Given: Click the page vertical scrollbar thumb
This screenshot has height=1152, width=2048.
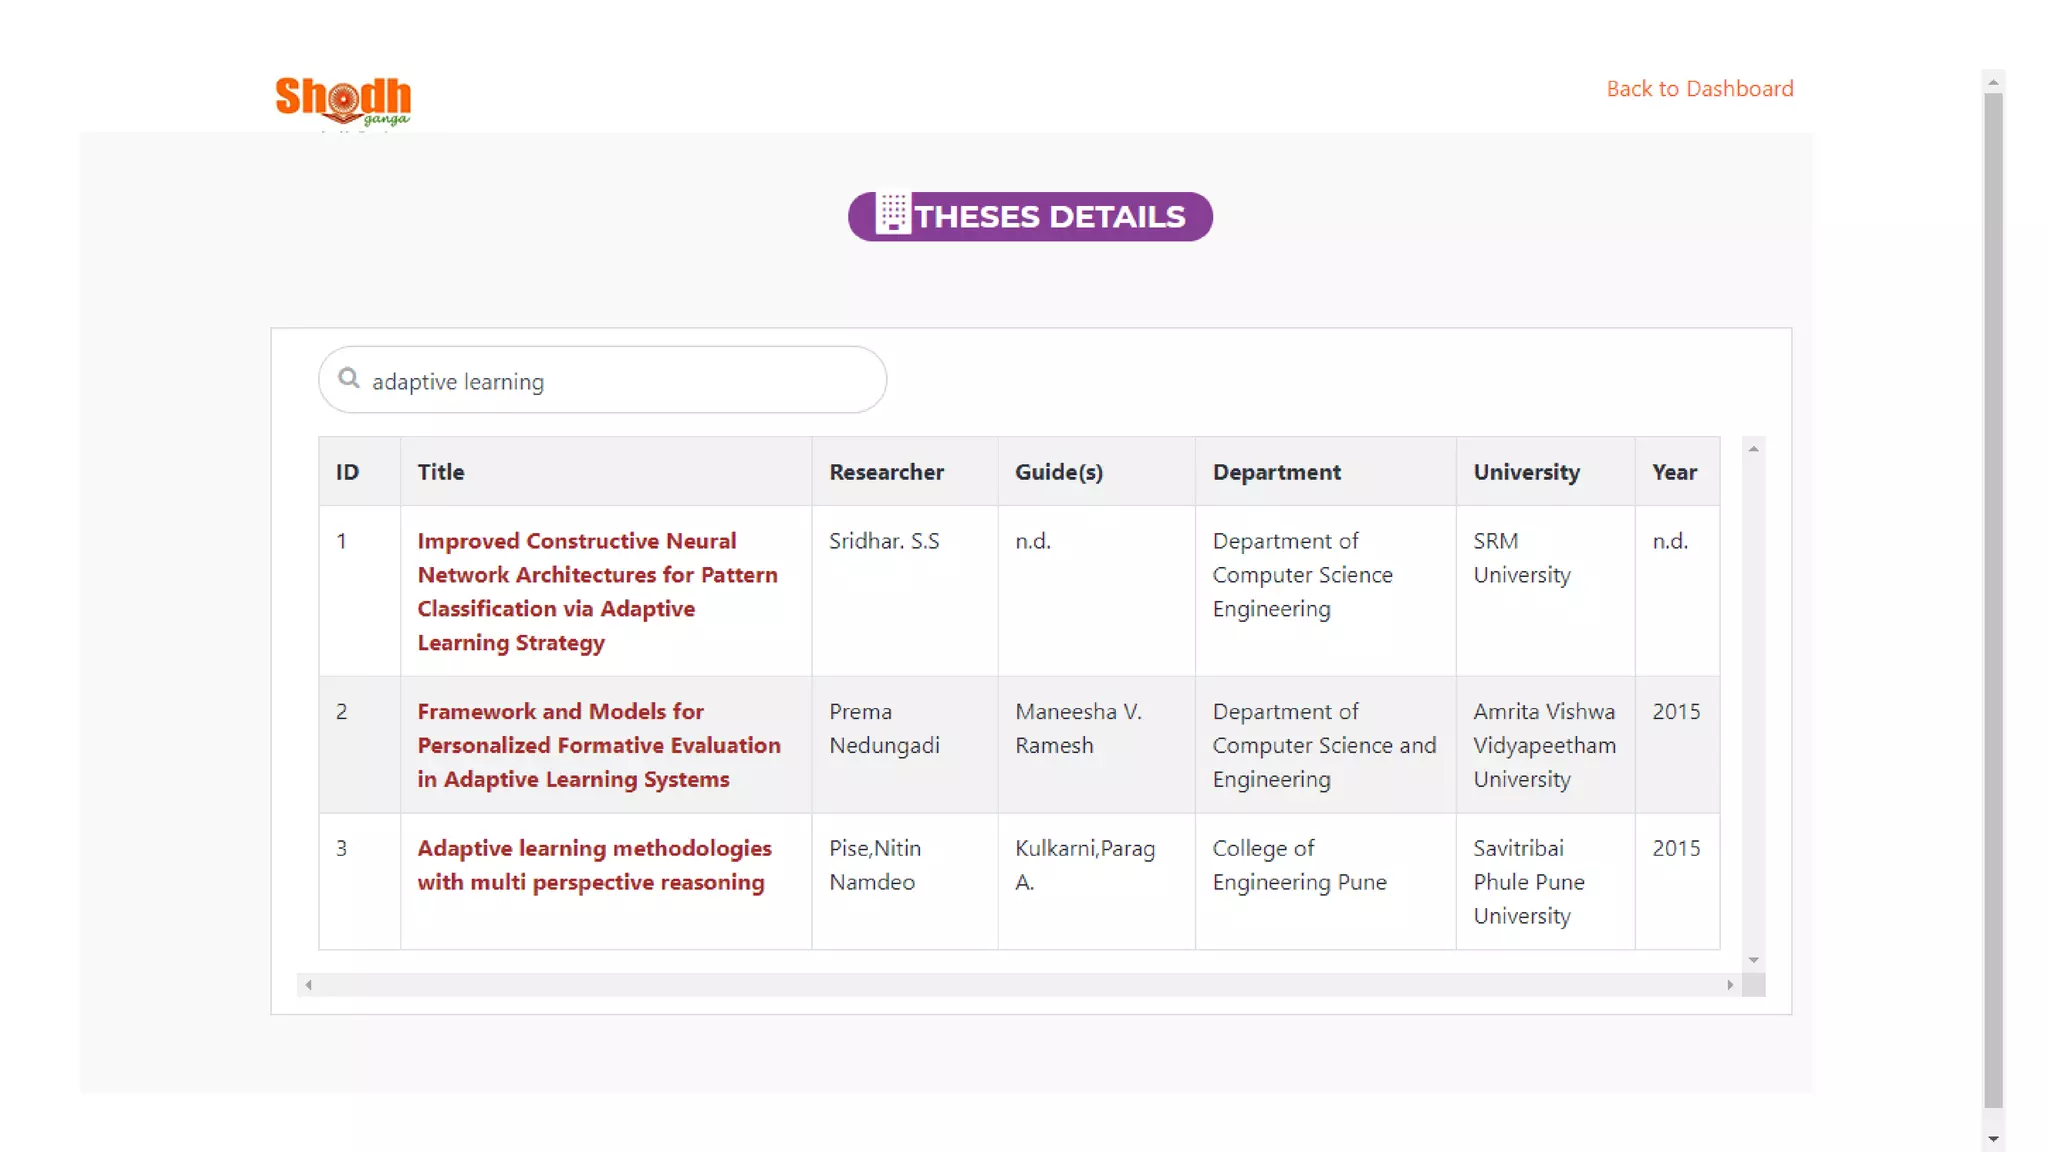Looking at the screenshot, I should tap(1993, 600).
